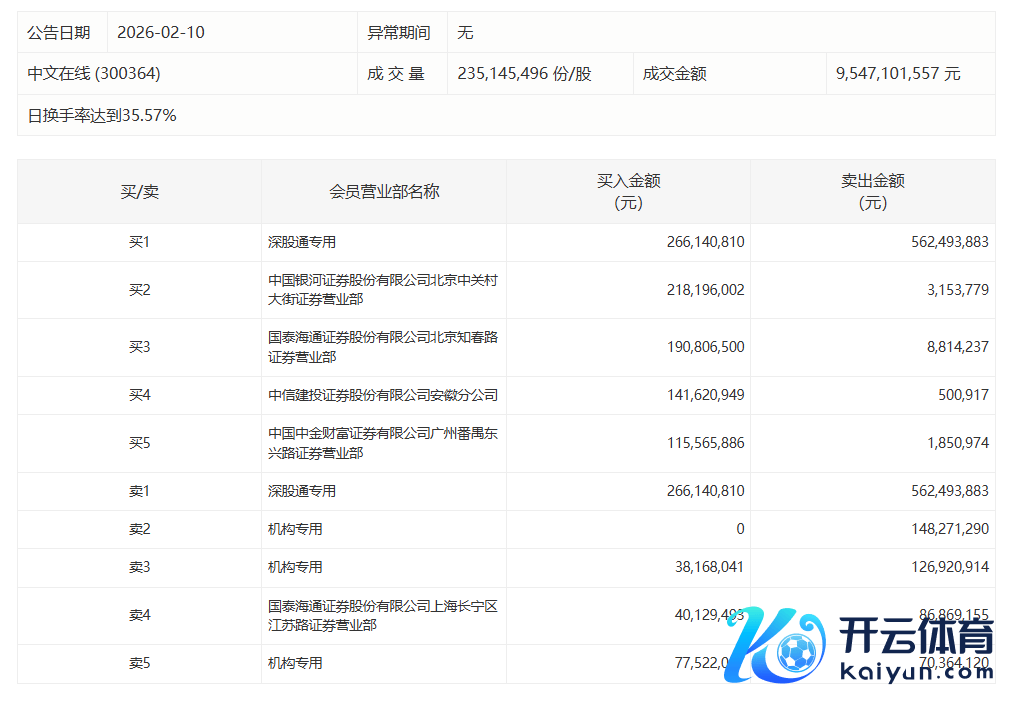
Task: Click the 买/卖 column header
Action: 139,192
